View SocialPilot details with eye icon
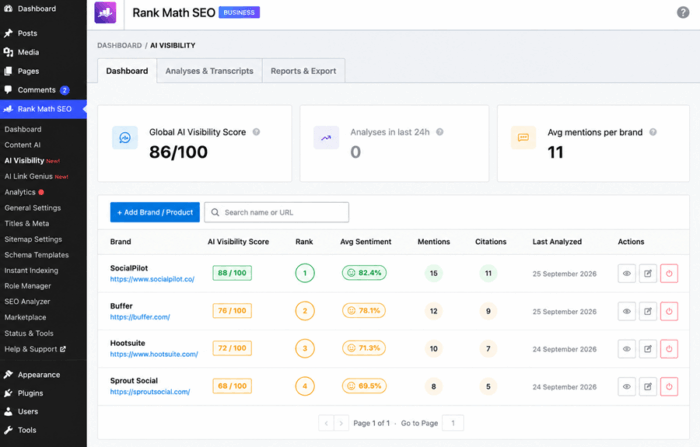 coord(627,273)
